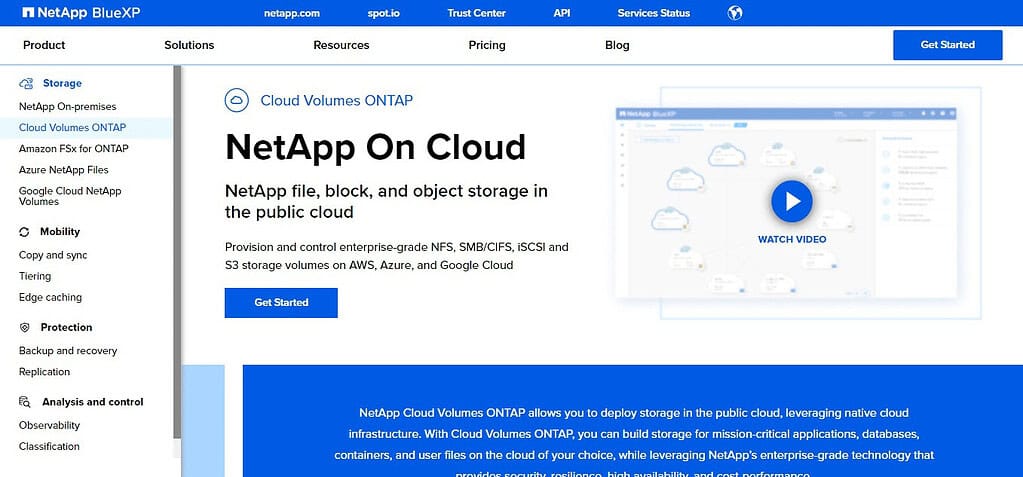The height and width of the screenshot is (477, 1023).
Task: Click the WATCH VIDEO label
Action: [x=792, y=239]
